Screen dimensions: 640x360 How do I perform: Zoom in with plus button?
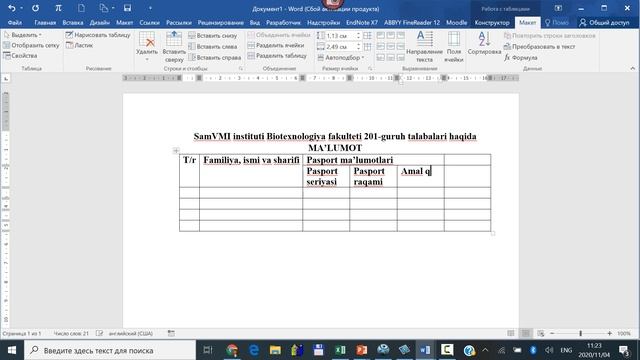click(x=609, y=333)
